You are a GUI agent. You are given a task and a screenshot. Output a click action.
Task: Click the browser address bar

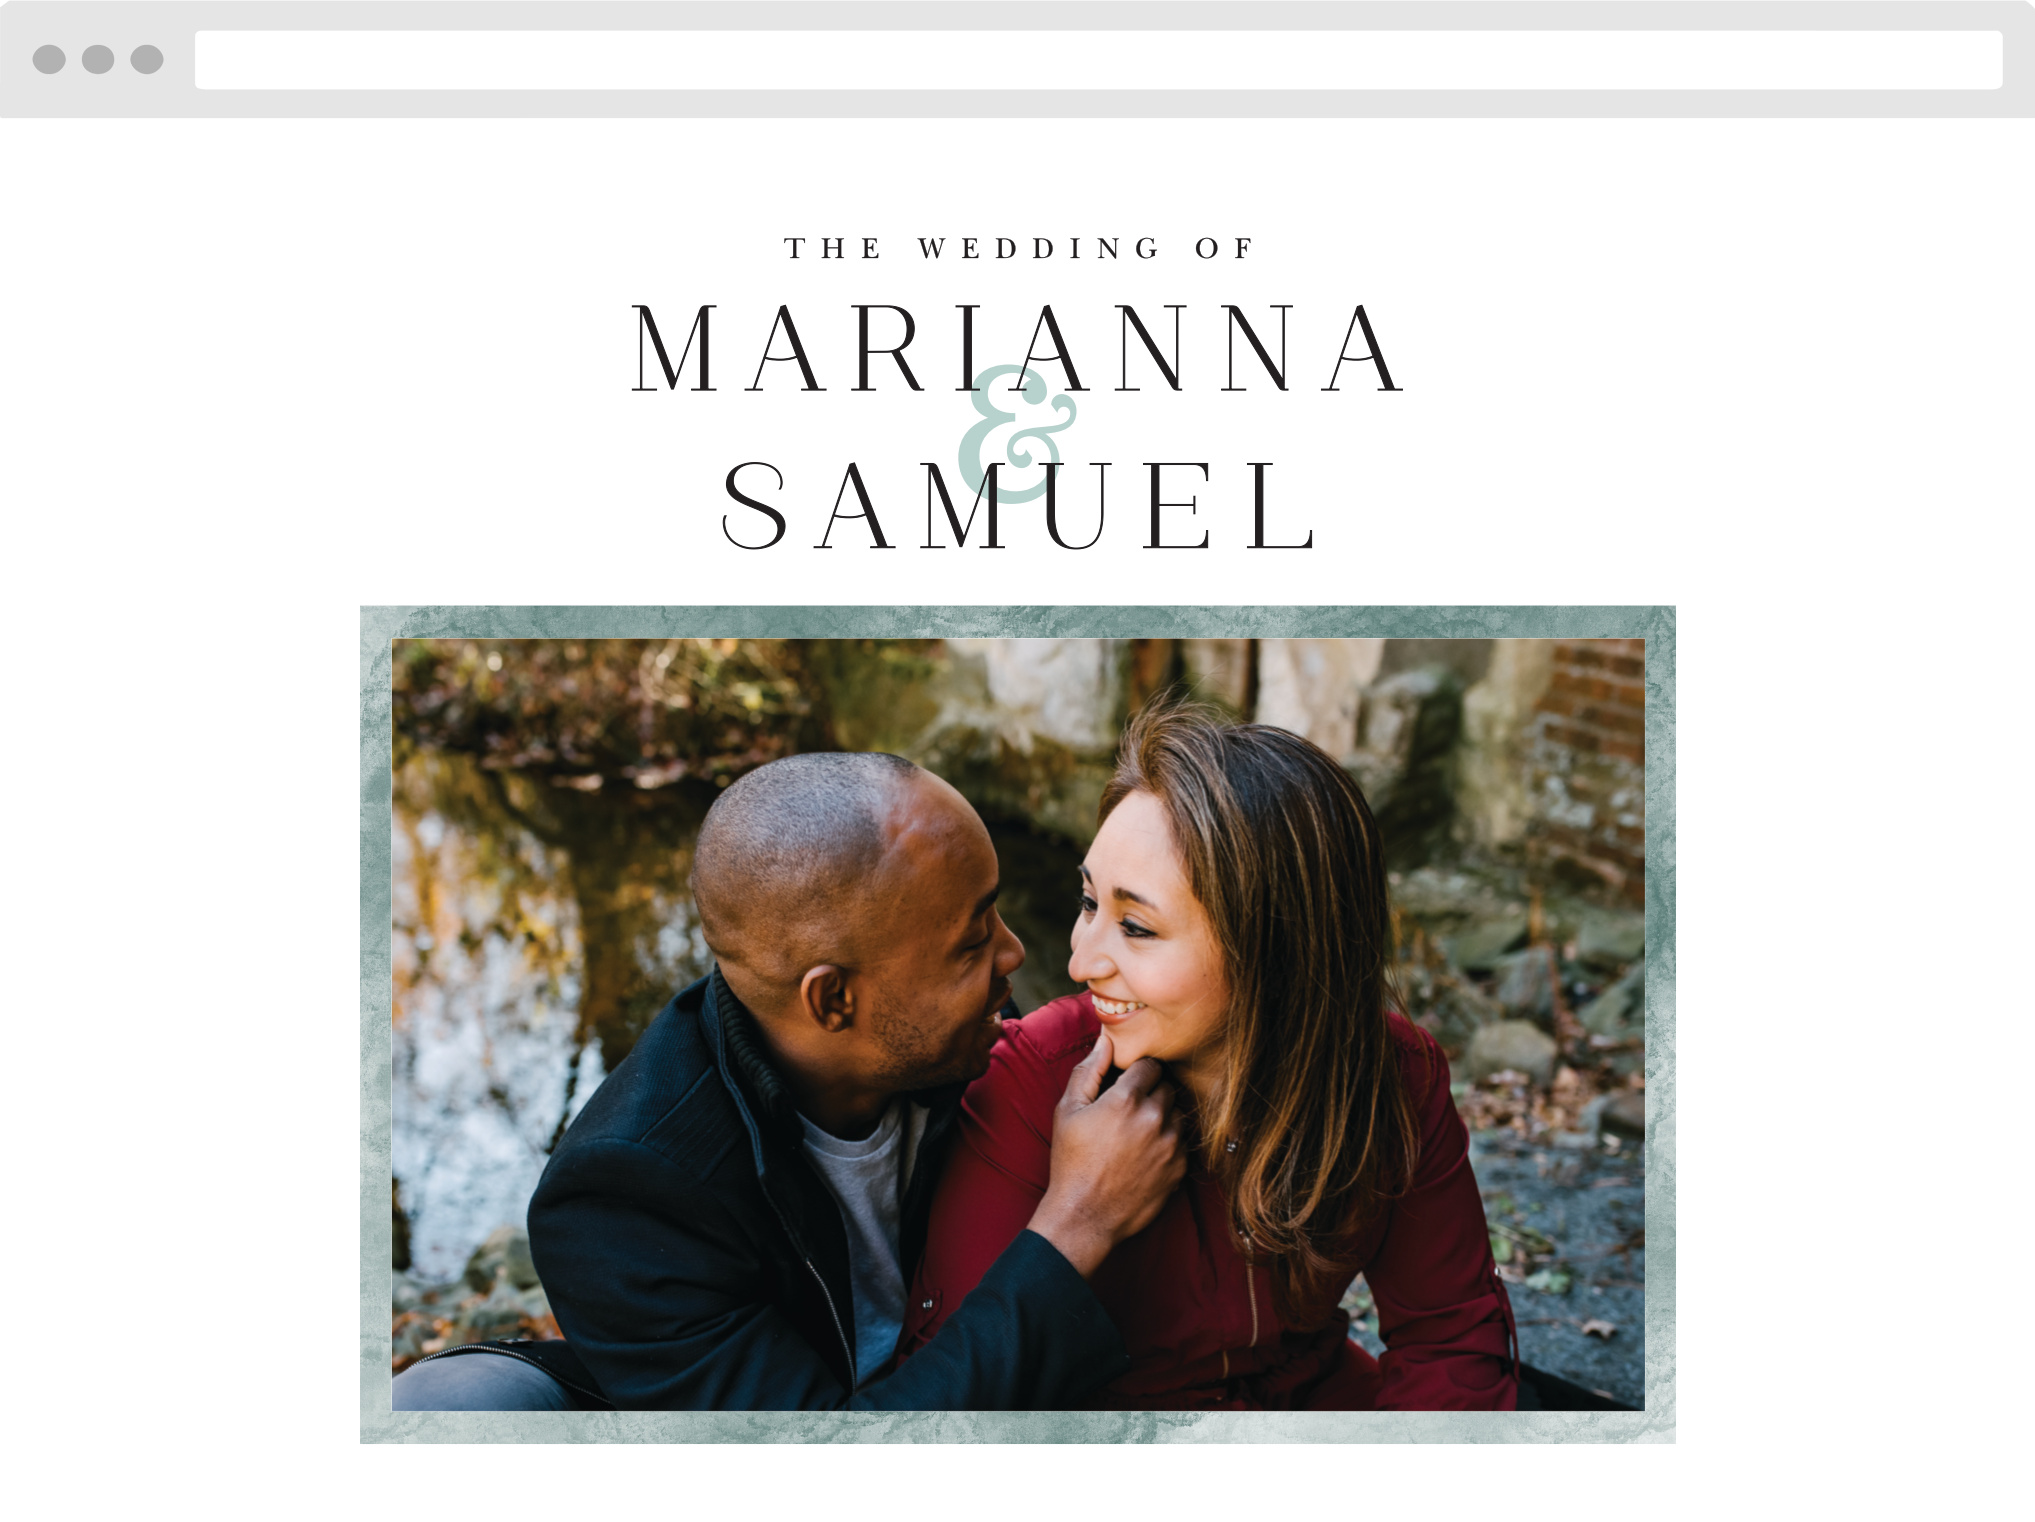(x=1098, y=60)
